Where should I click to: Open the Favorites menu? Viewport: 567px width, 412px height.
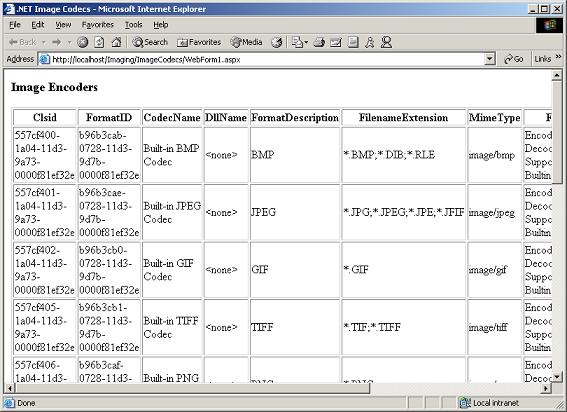tap(98, 25)
